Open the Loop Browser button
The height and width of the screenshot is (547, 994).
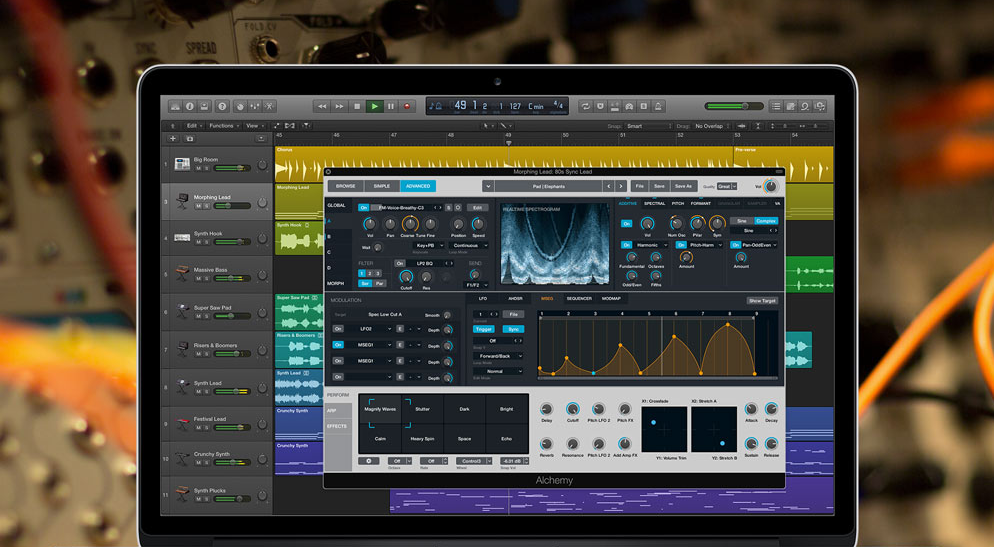click(x=804, y=106)
